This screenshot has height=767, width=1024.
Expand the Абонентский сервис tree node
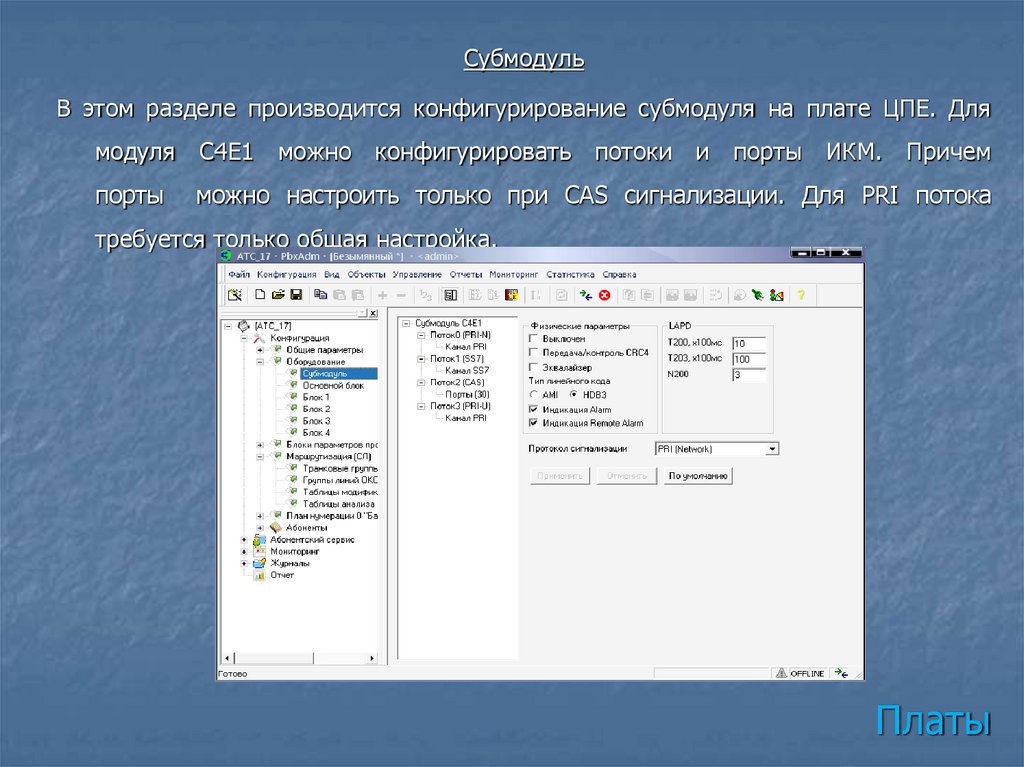point(243,539)
